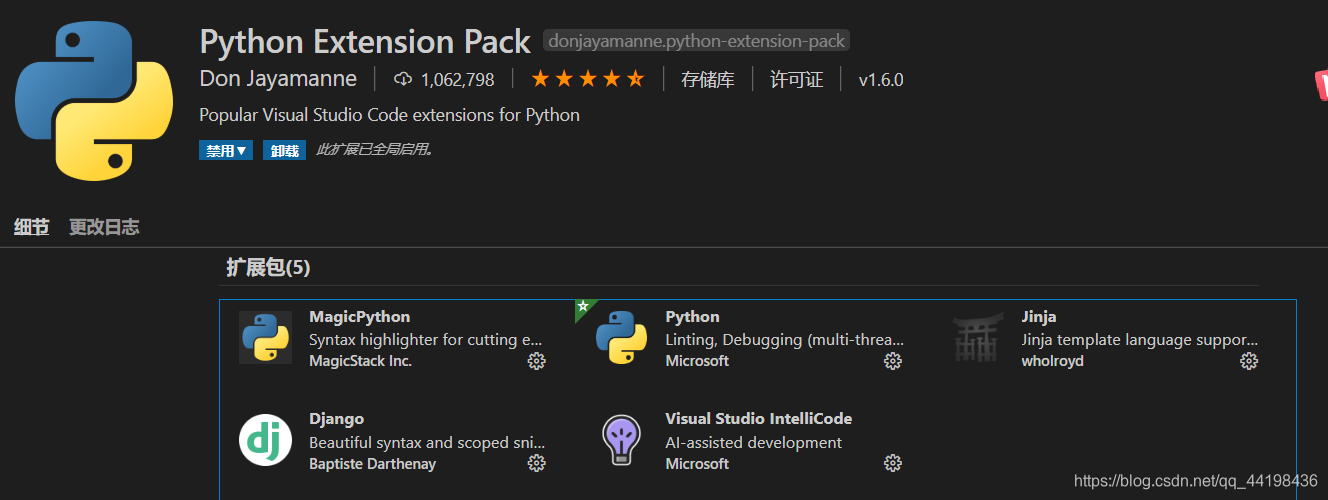Open the 禁用 disable dropdown

226,150
